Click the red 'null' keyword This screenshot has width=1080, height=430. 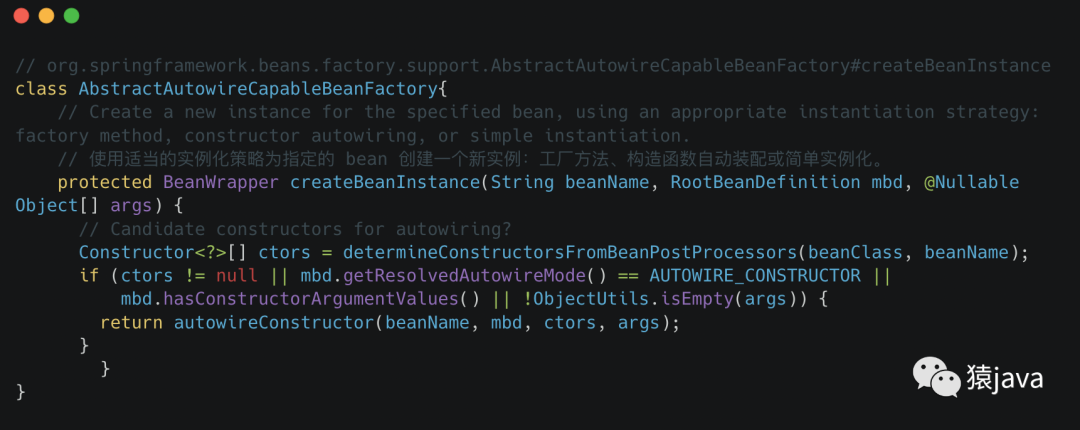click(236, 275)
